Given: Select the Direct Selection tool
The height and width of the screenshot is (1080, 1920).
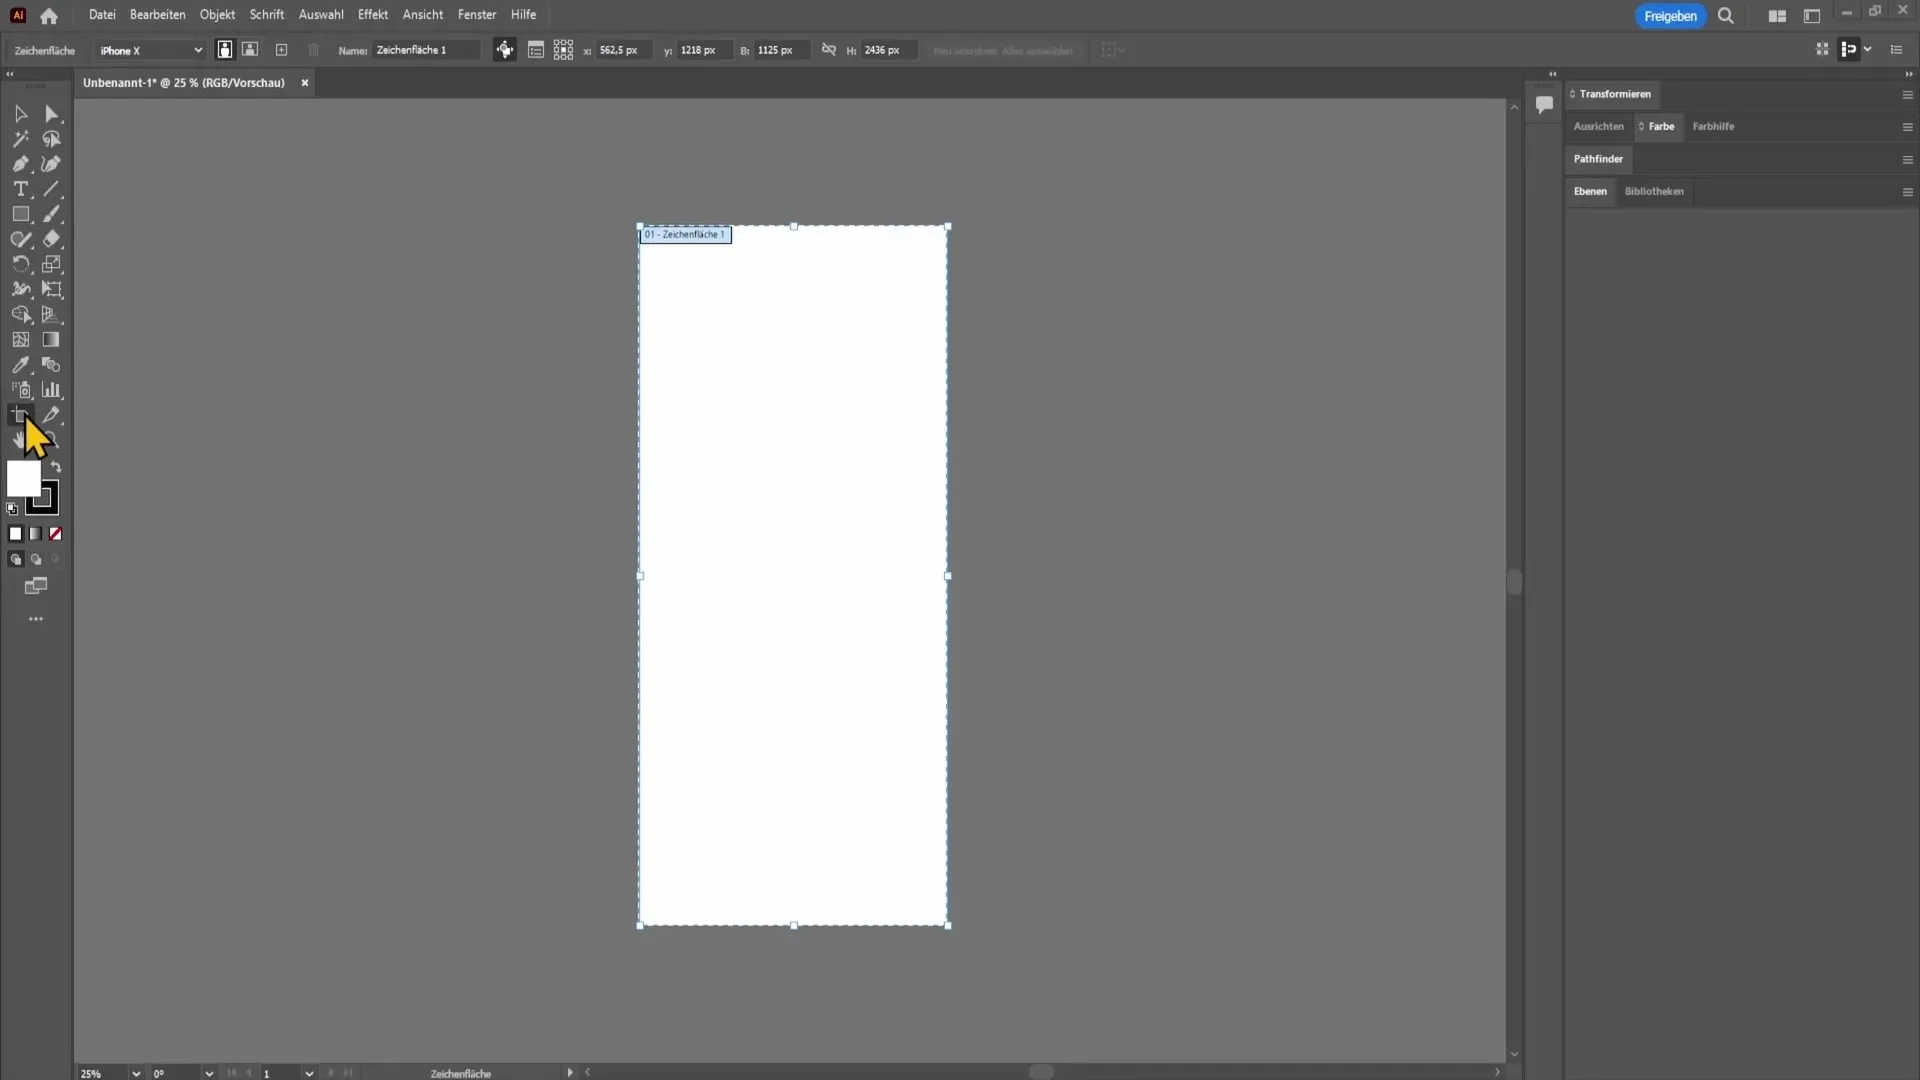Looking at the screenshot, I should point(52,114).
